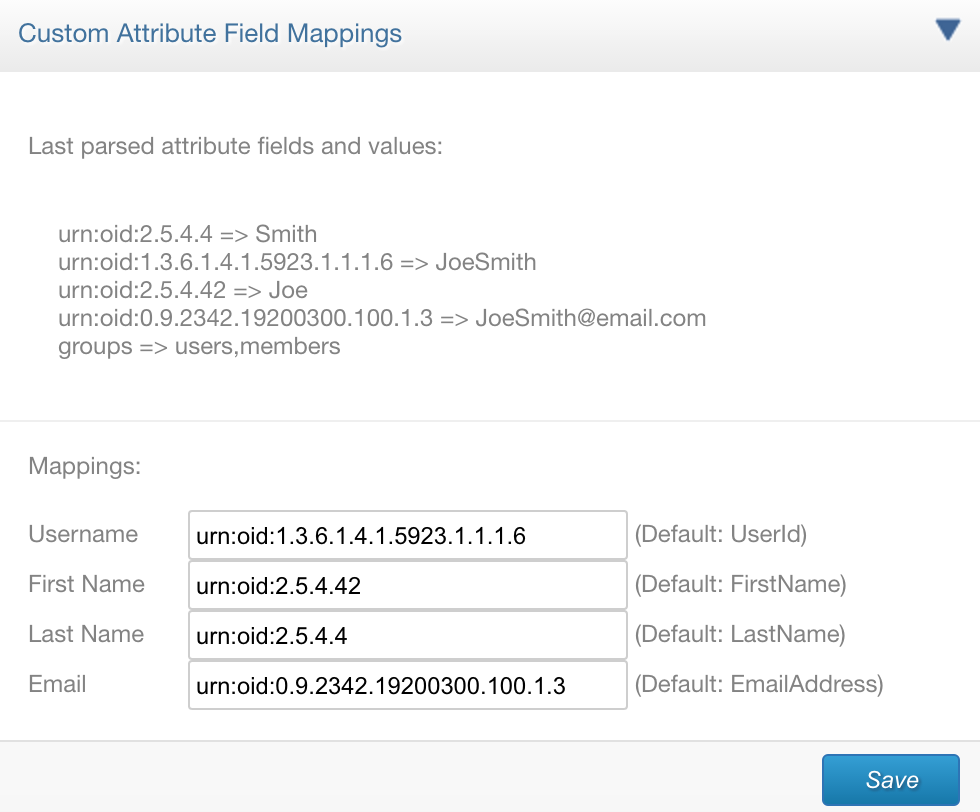The height and width of the screenshot is (812, 980).
Task: Click the (Default: FirstName) hint text
Action: click(740, 584)
